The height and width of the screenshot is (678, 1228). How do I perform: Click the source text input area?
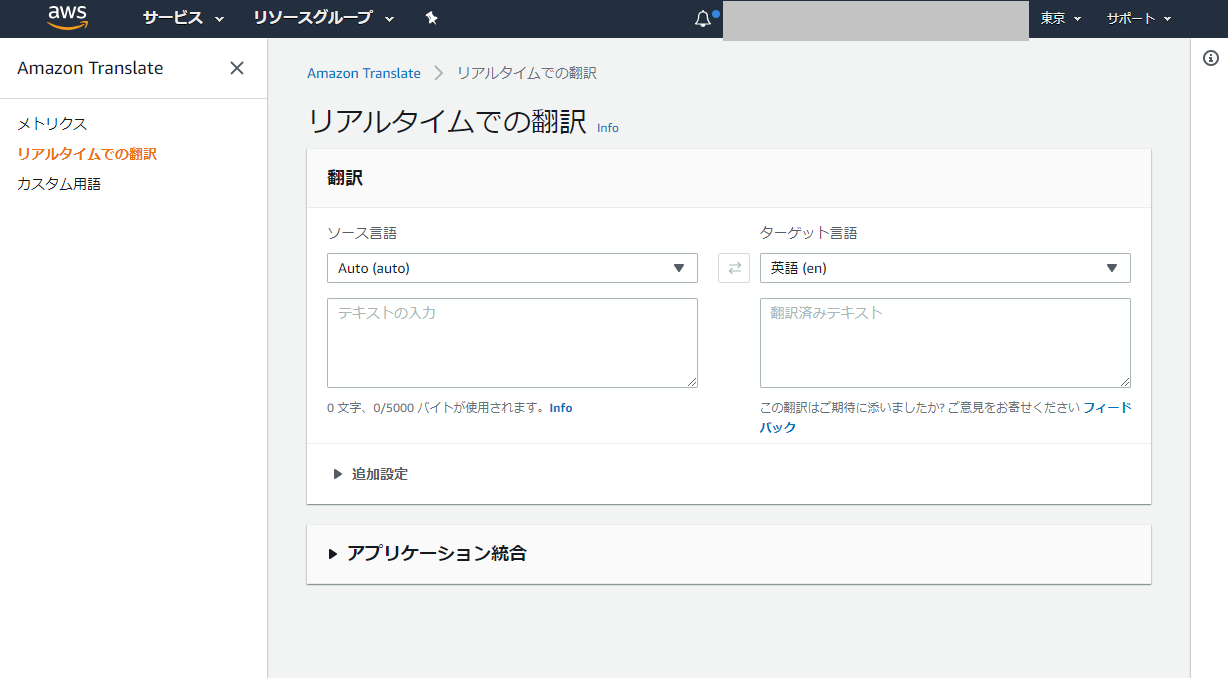pyautogui.click(x=512, y=342)
